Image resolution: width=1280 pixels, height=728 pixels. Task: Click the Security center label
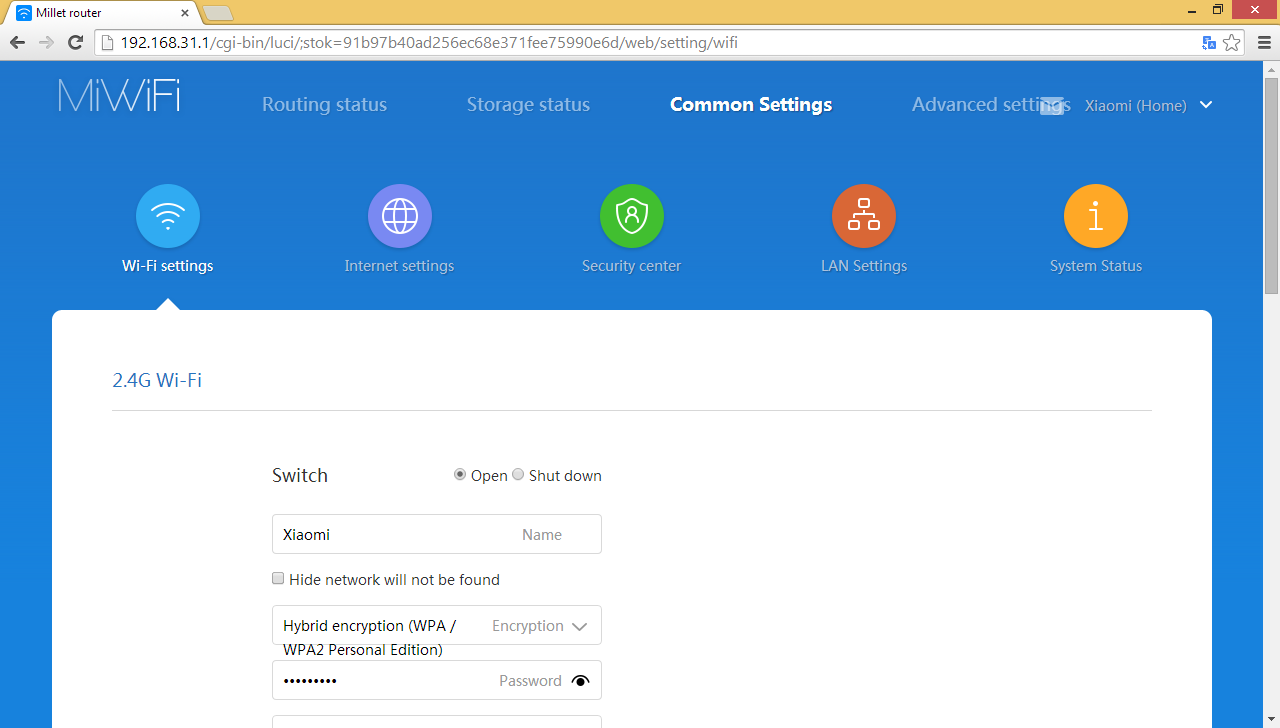coord(632,266)
